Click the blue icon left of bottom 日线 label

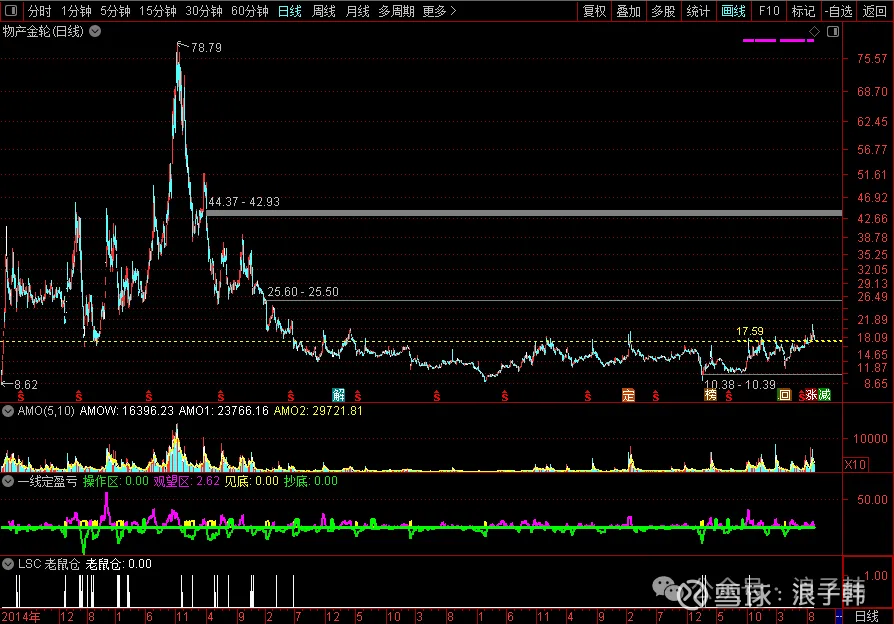pos(838,617)
